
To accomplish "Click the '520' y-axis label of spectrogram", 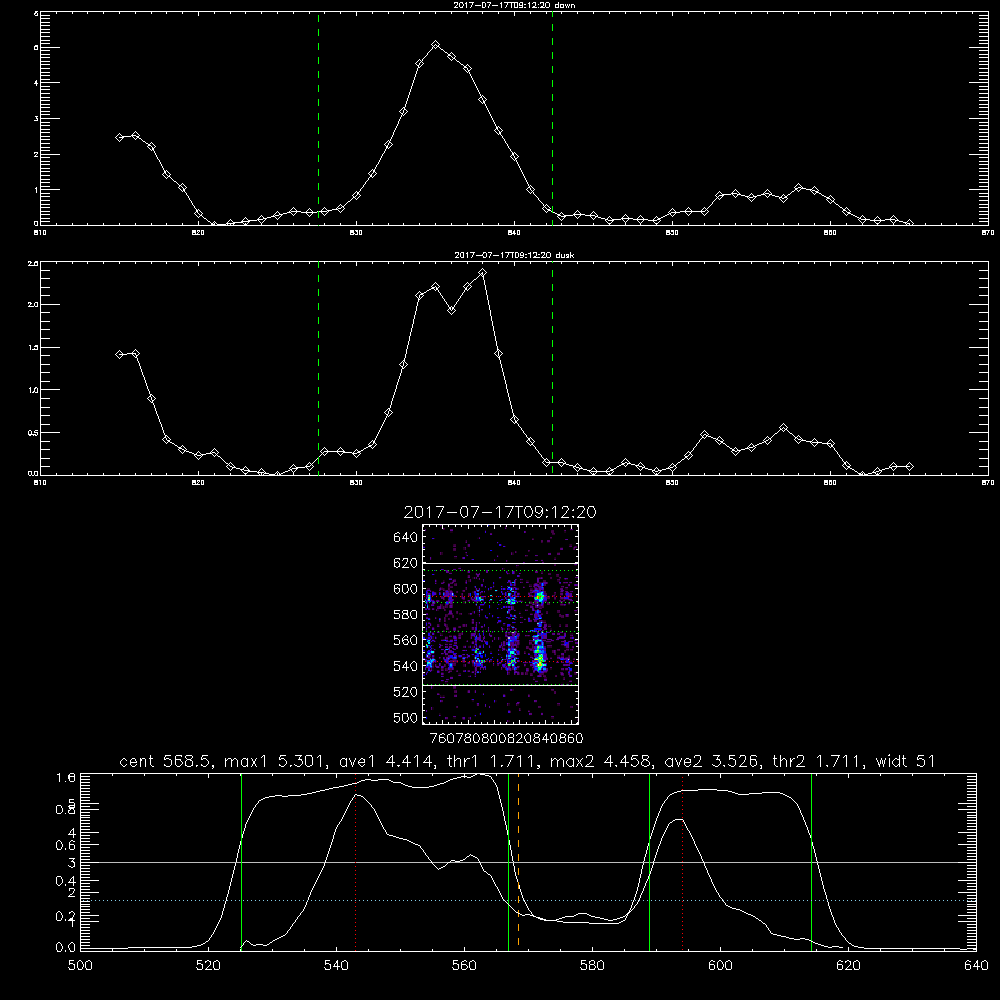I will point(406,691).
